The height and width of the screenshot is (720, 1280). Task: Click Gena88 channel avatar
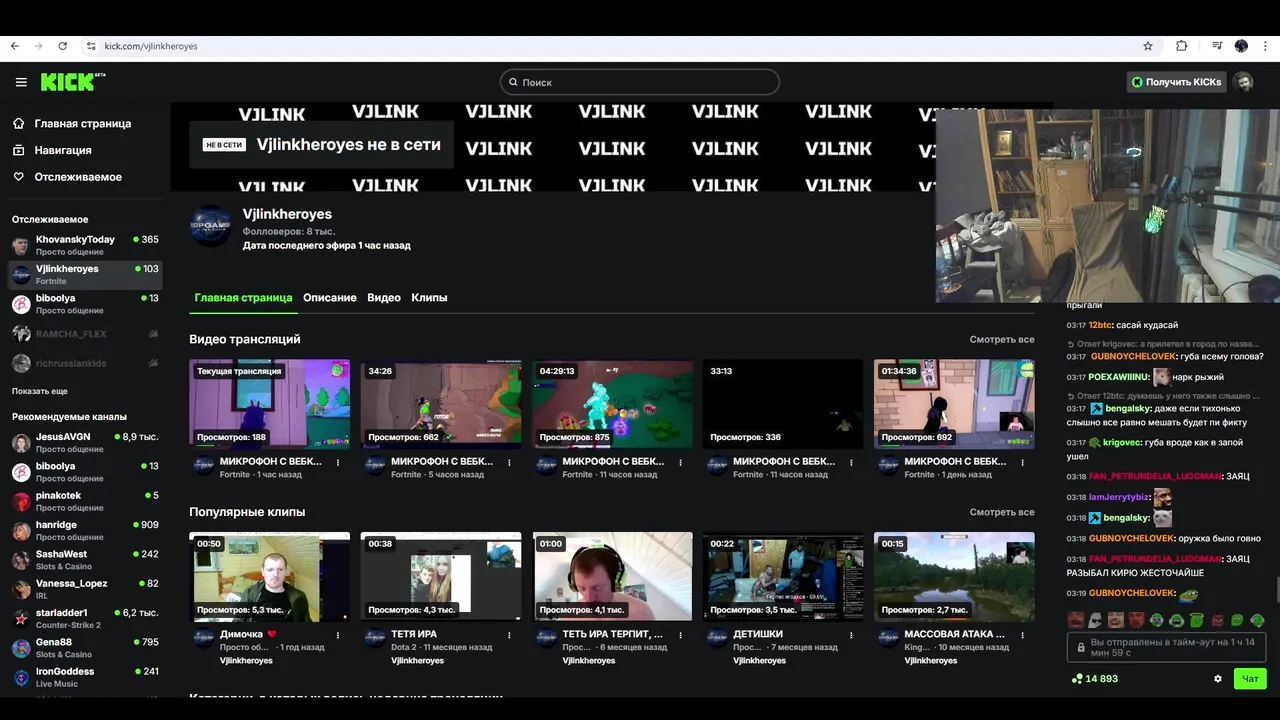pyautogui.click(x=21, y=648)
